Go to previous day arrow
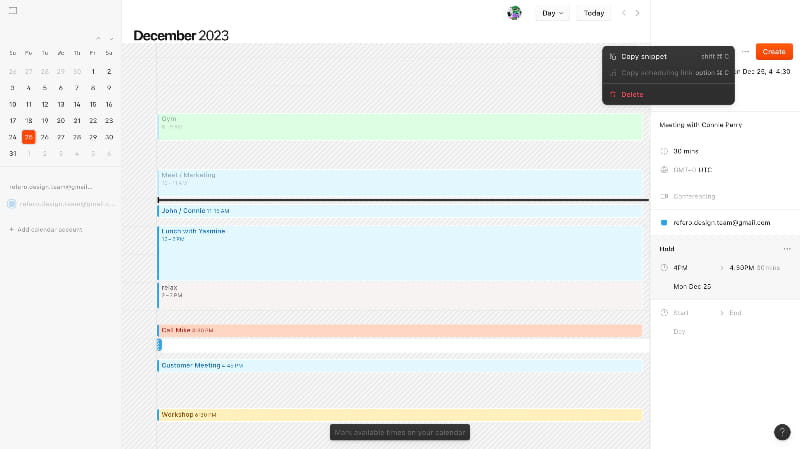Screen dimensions: 800x449 tap(624, 13)
